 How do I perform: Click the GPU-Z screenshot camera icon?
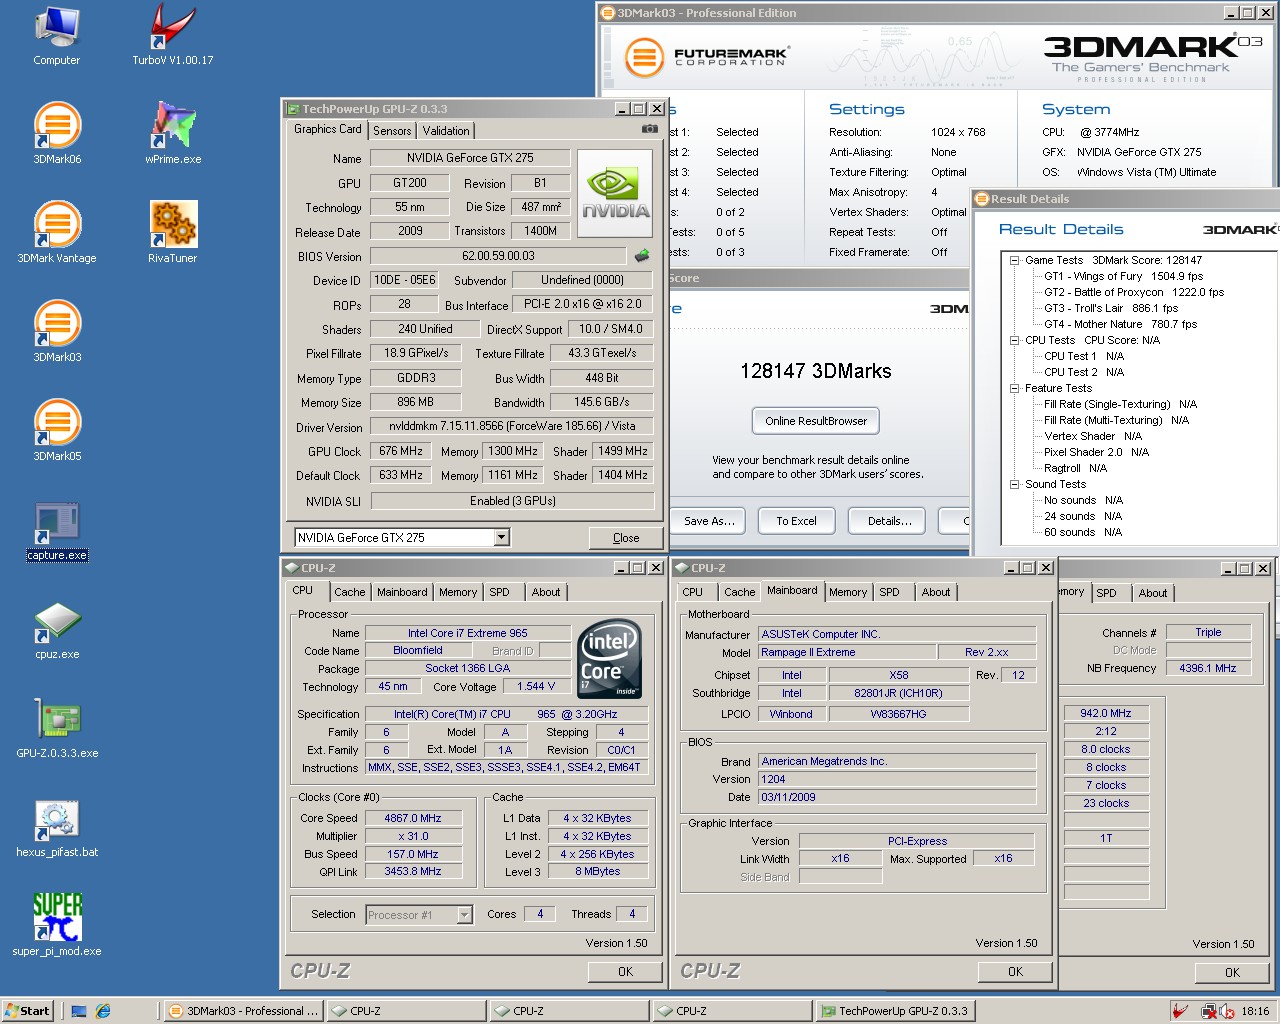coord(650,129)
